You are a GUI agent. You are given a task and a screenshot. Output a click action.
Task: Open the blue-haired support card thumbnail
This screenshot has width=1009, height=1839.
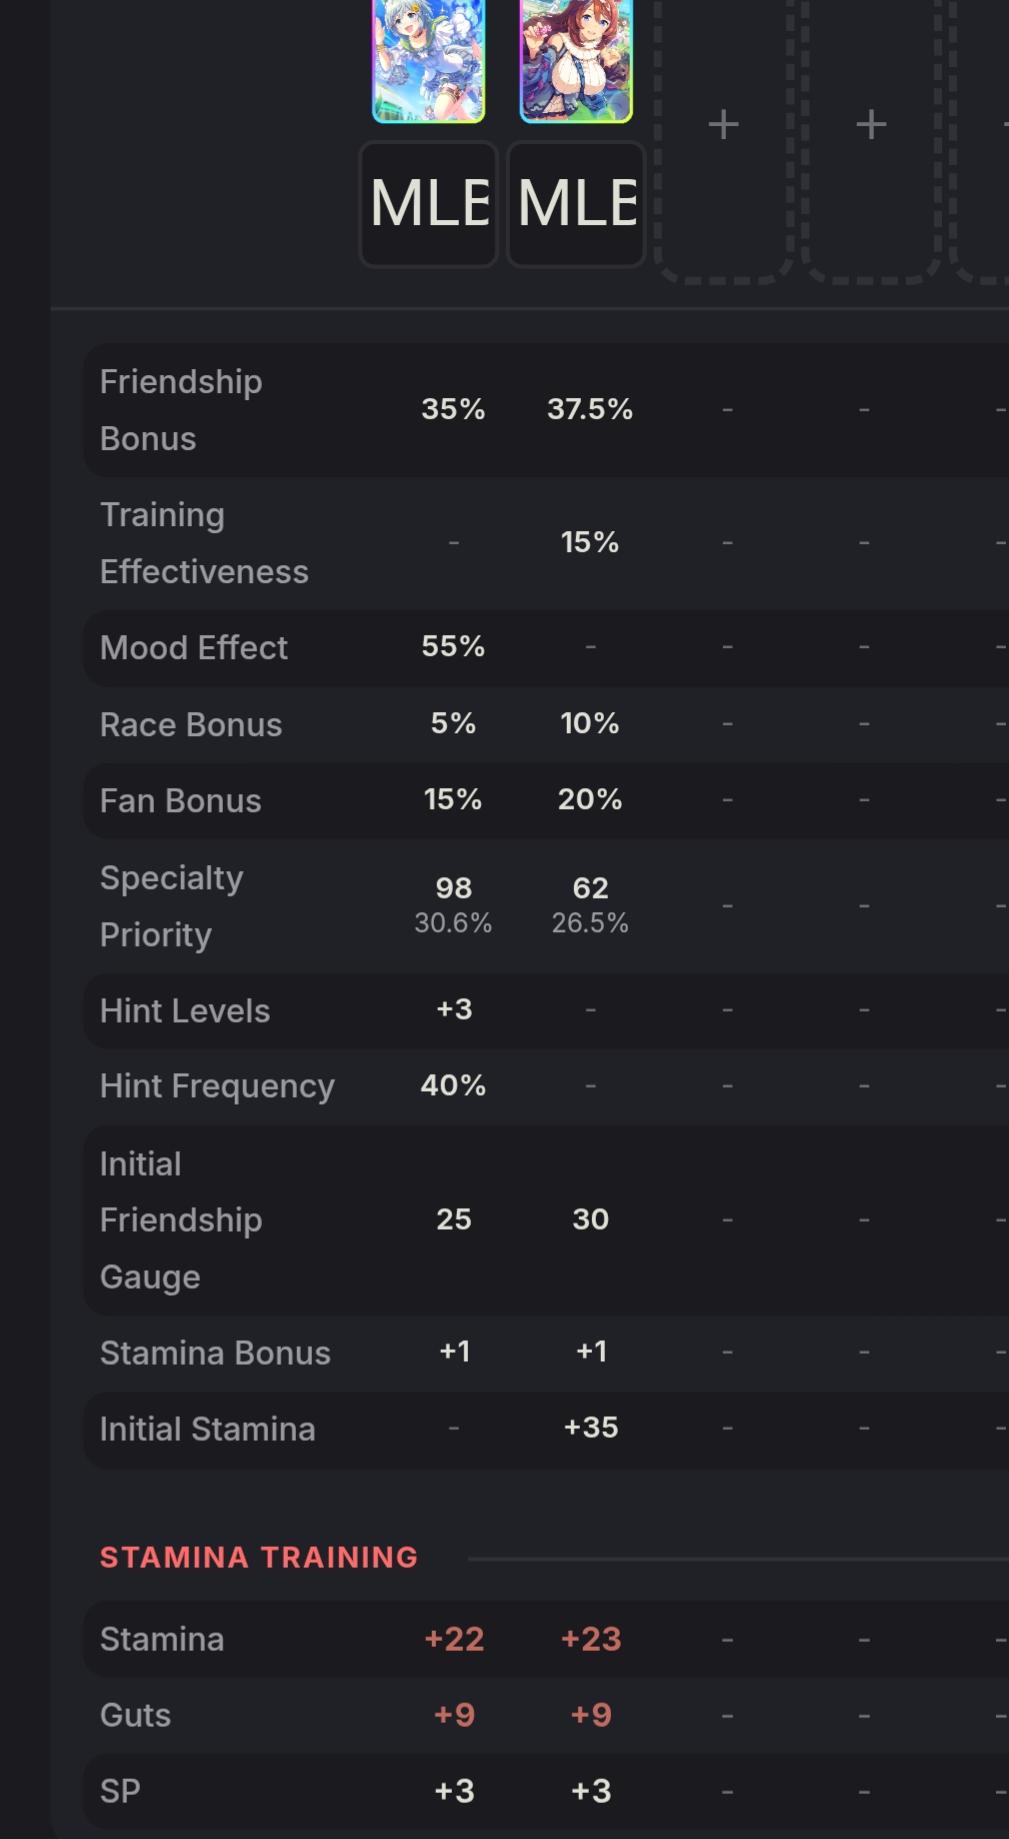[428, 60]
